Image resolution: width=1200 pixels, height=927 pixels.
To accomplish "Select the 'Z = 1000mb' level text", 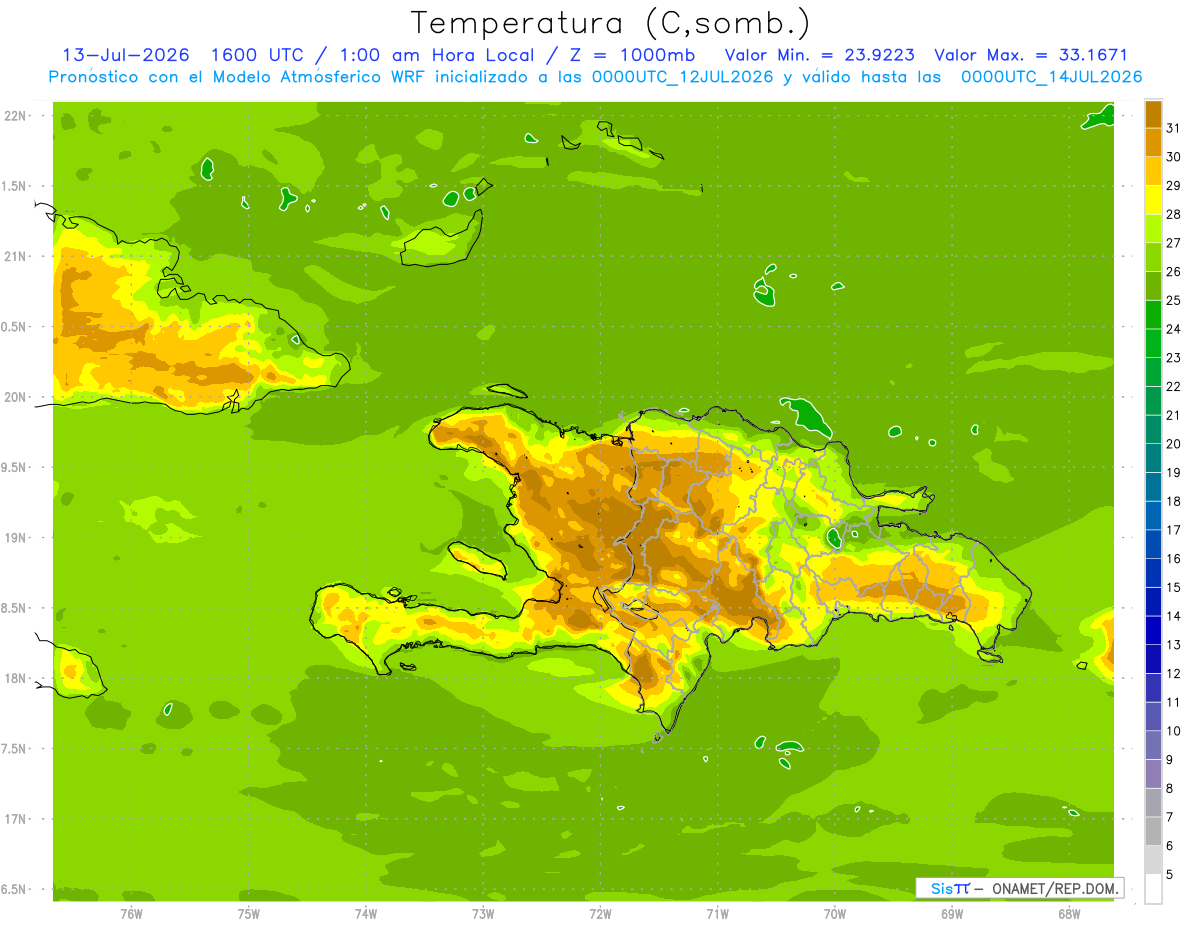I will pyautogui.click(x=632, y=55).
